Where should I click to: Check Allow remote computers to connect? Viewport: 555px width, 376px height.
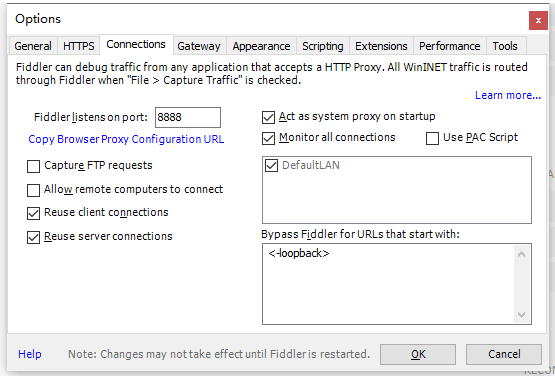[x=33, y=190]
